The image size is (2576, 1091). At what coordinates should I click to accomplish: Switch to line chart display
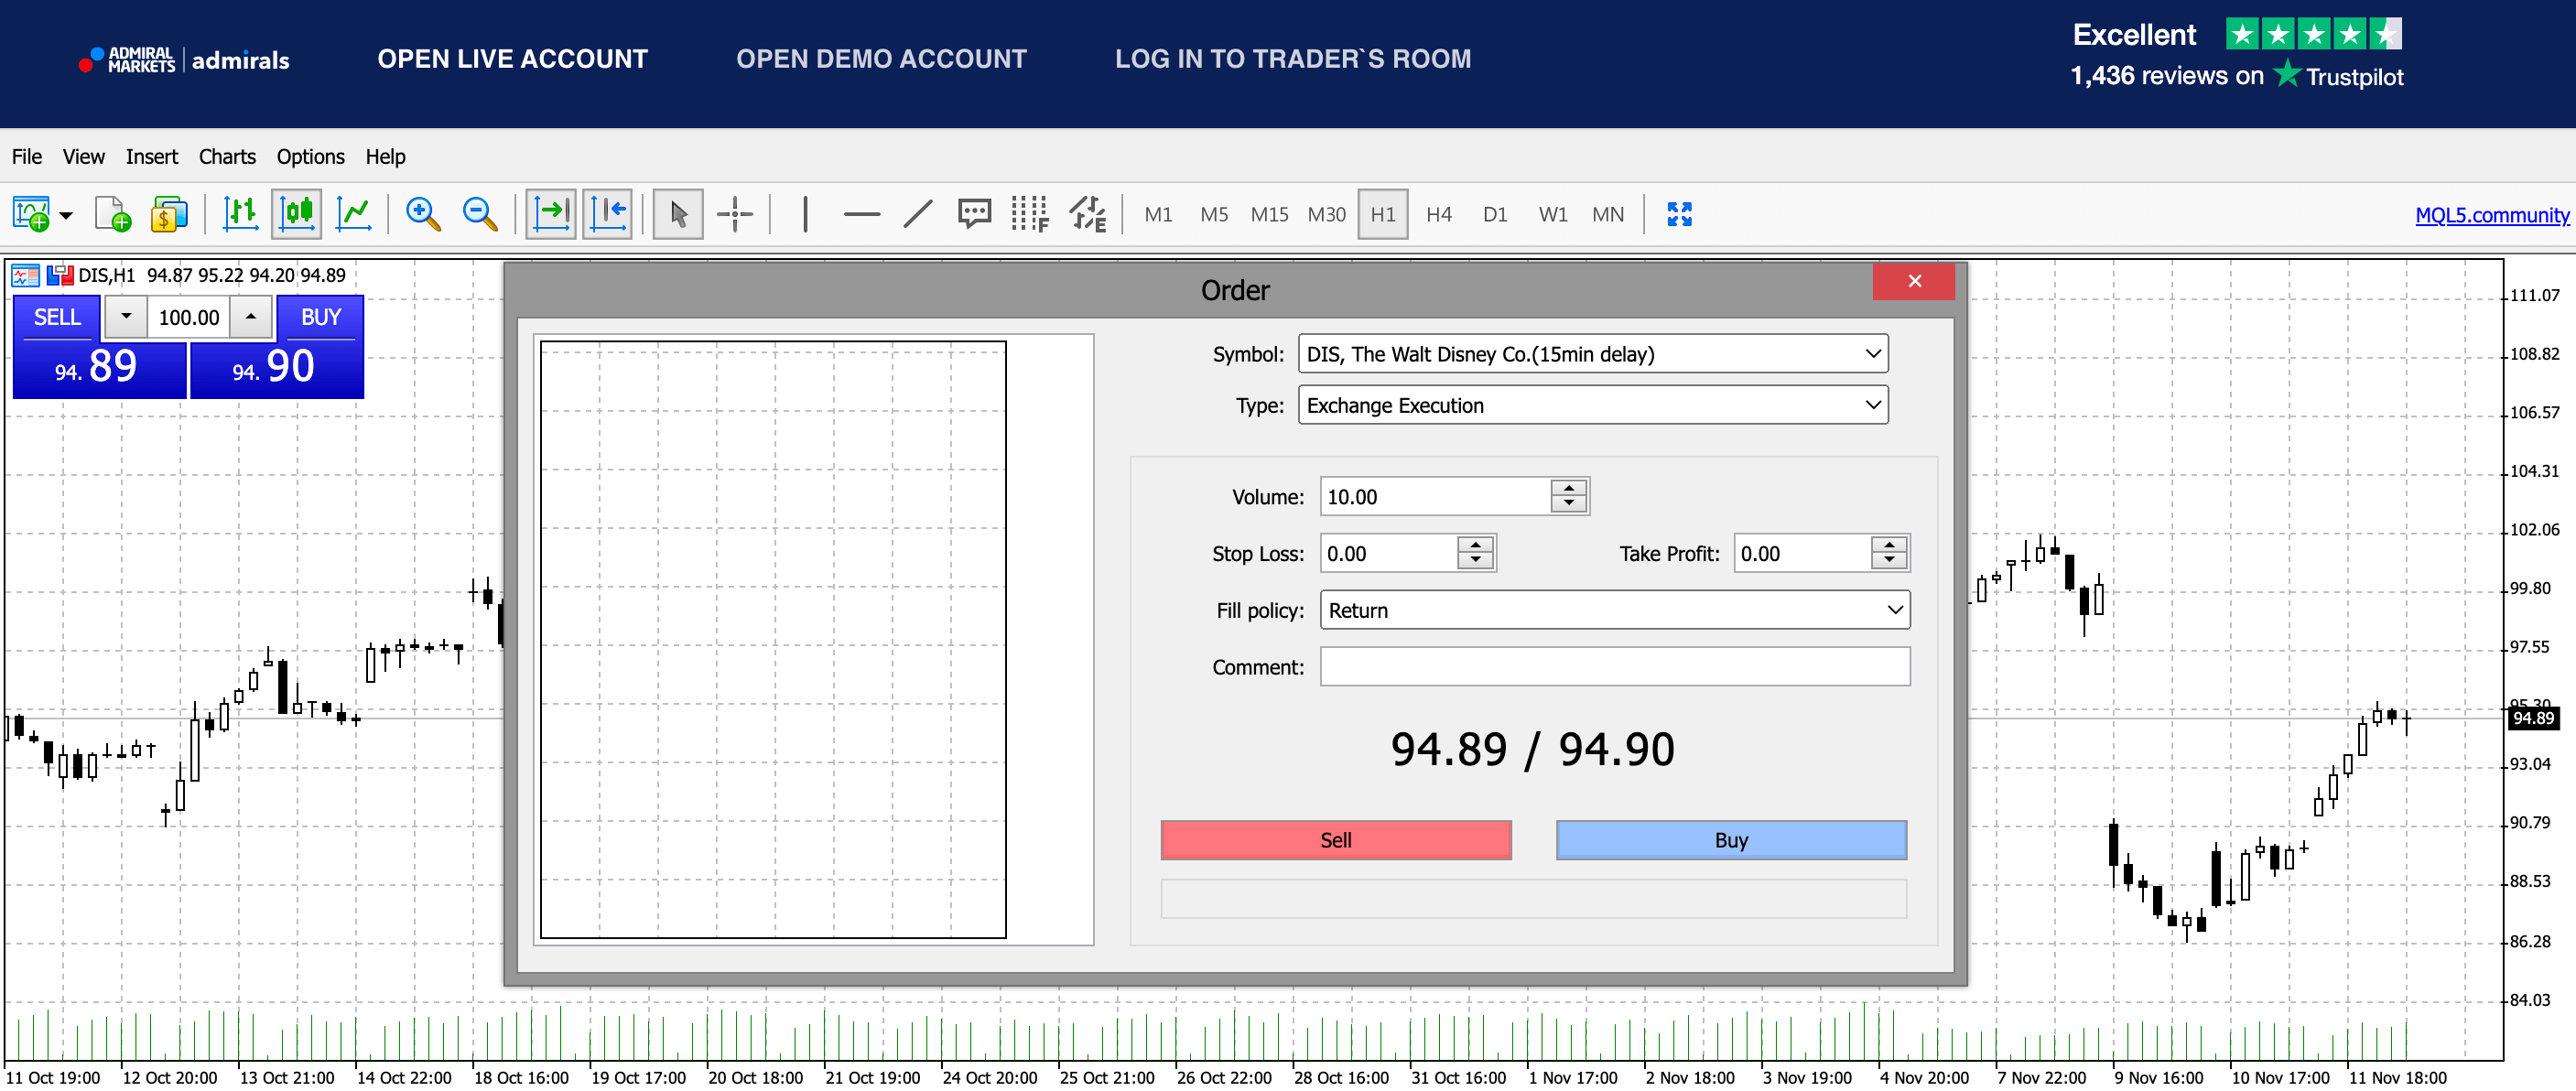(354, 214)
